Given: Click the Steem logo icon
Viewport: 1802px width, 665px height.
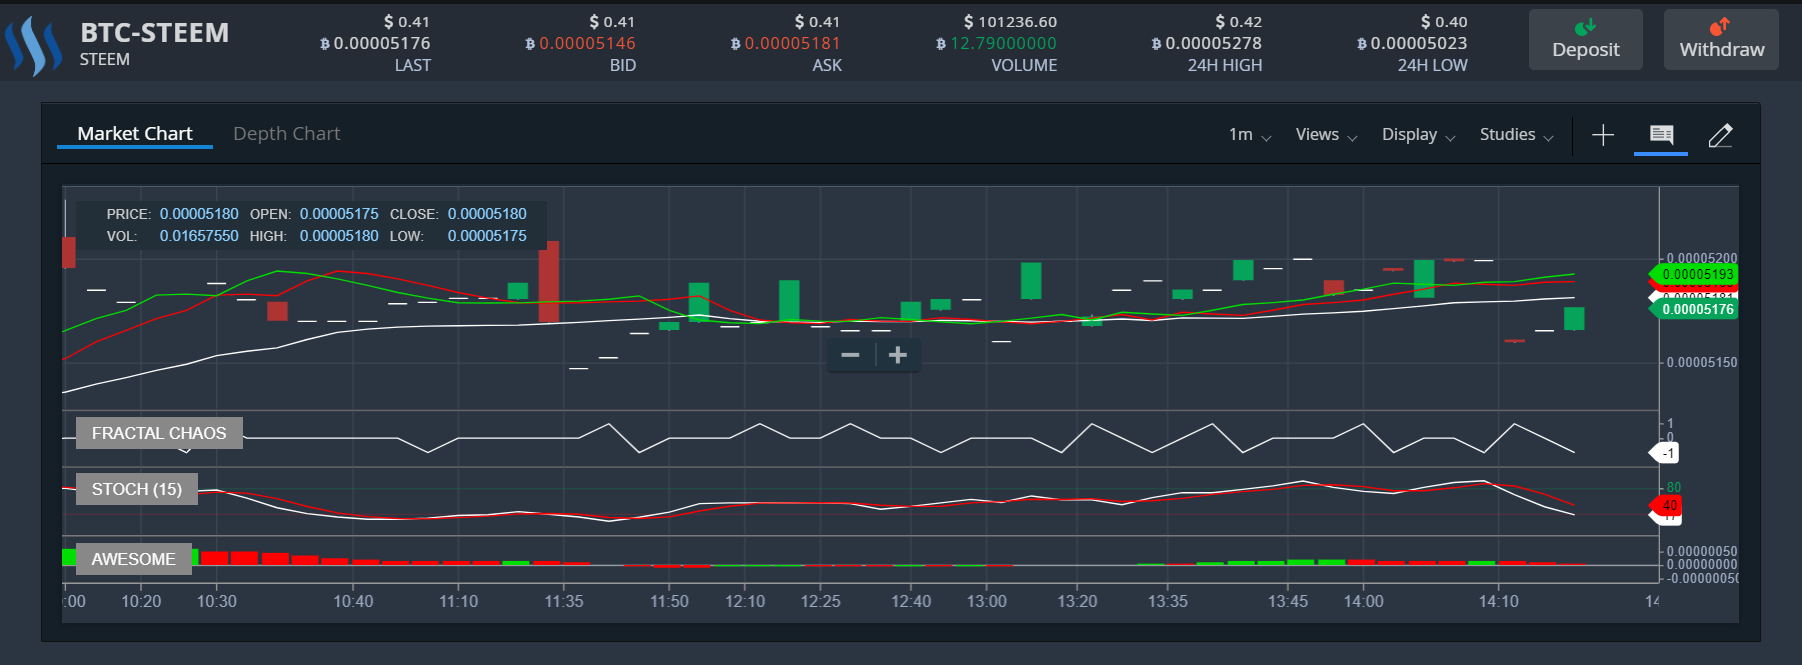Looking at the screenshot, I should 32,45.
